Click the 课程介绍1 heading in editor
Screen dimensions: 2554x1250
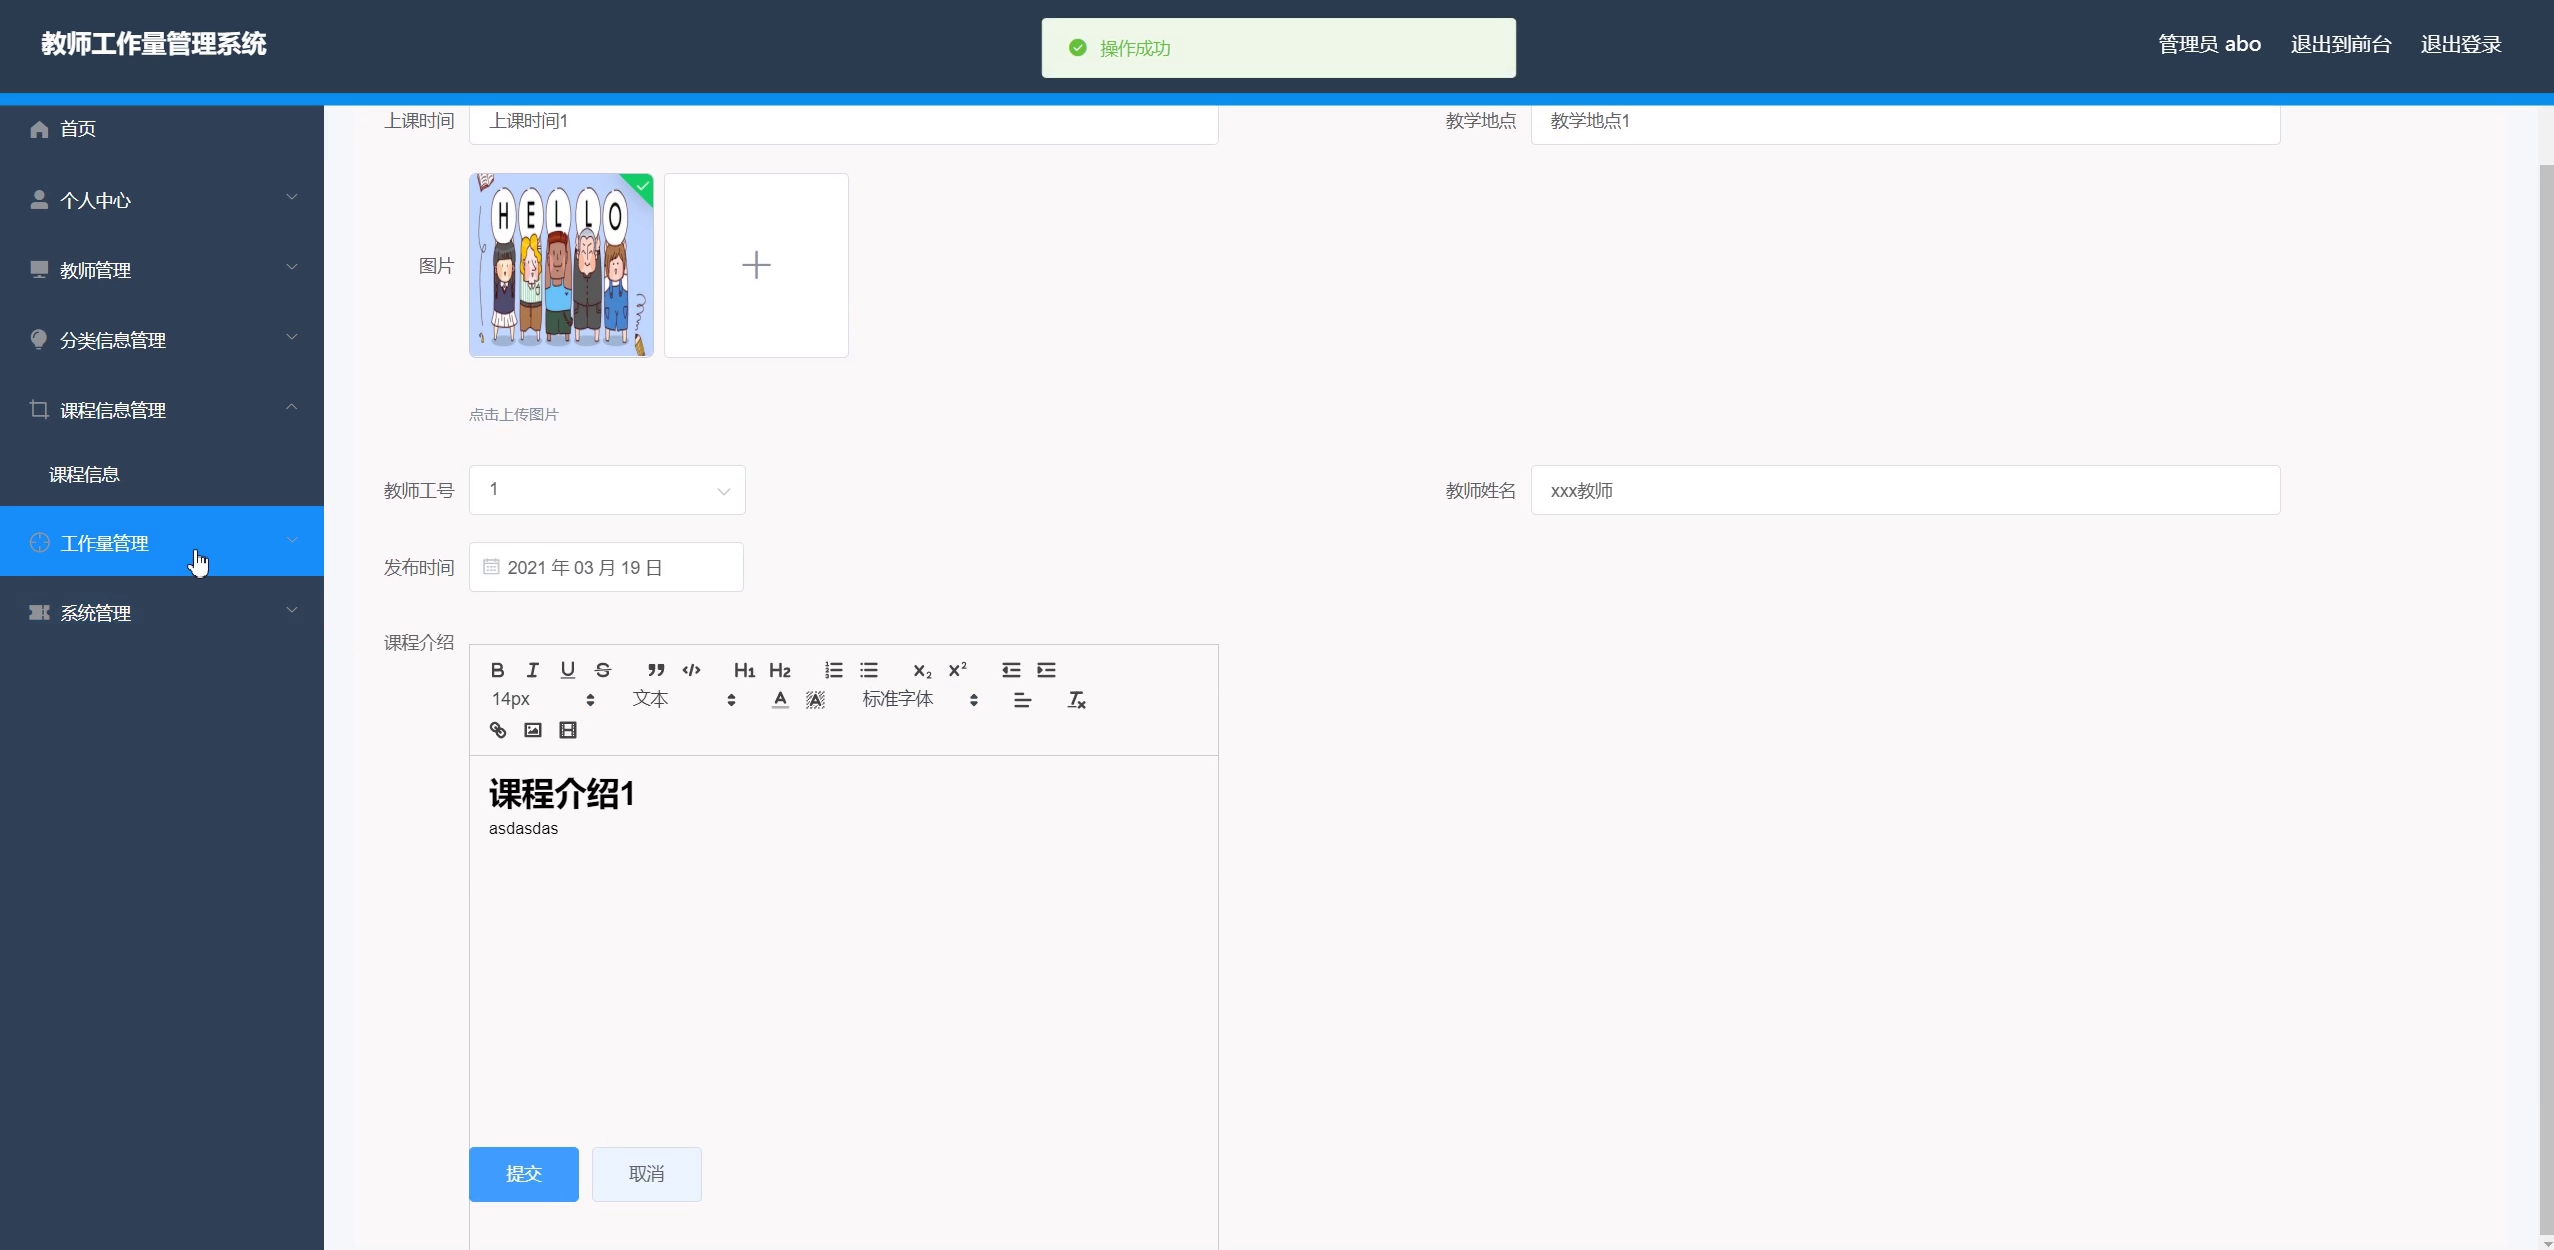point(562,794)
